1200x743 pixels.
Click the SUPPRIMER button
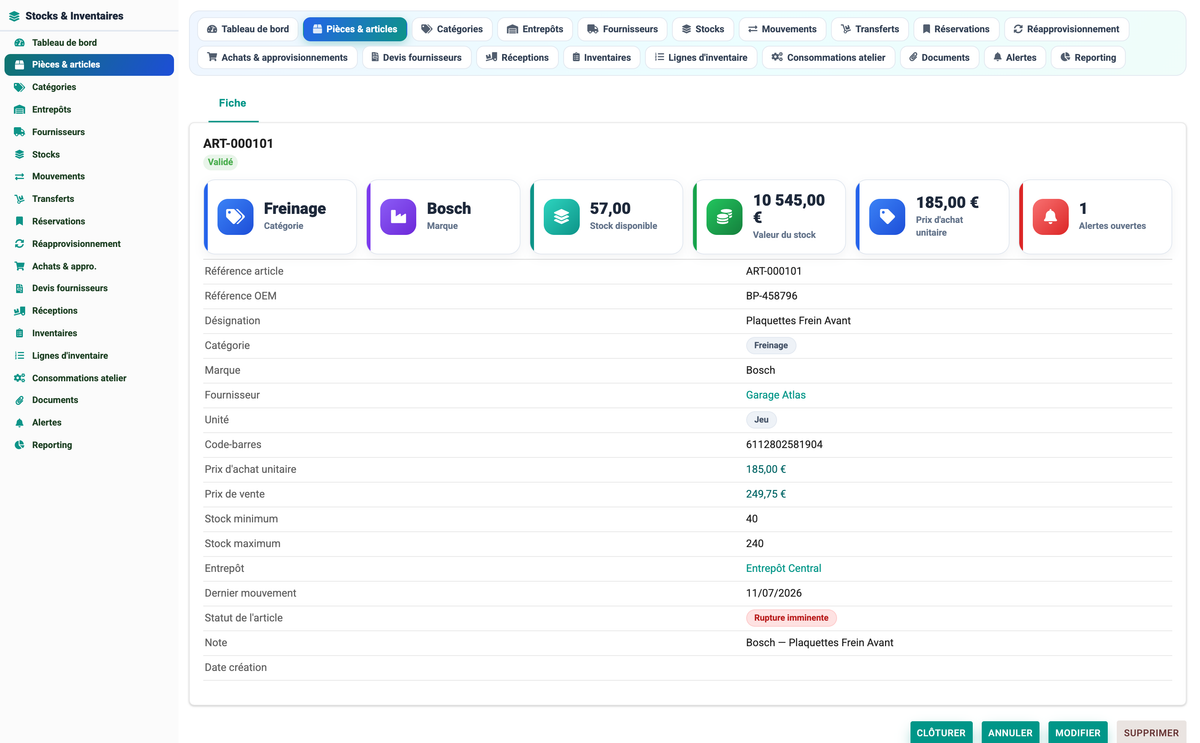pyautogui.click(x=1151, y=733)
